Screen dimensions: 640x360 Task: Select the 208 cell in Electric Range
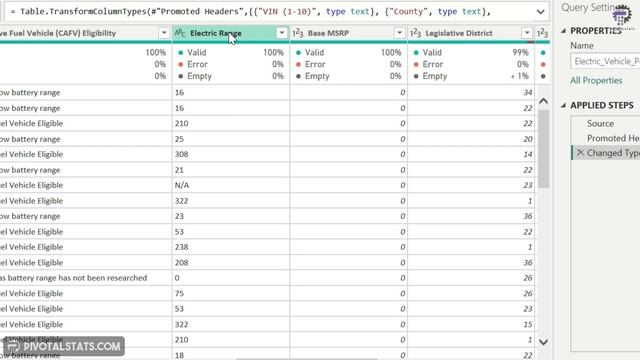click(231, 262)
